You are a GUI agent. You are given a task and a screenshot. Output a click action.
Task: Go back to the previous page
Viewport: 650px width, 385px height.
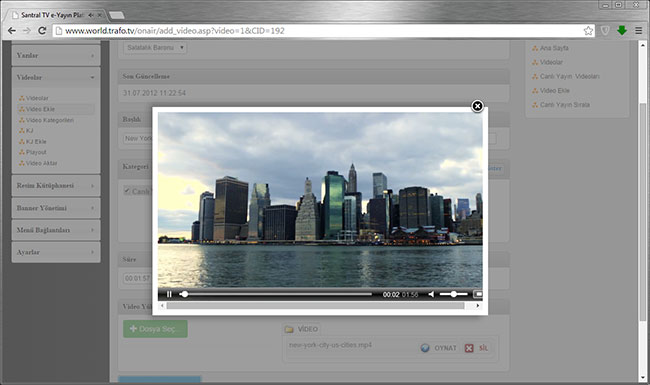12,31
